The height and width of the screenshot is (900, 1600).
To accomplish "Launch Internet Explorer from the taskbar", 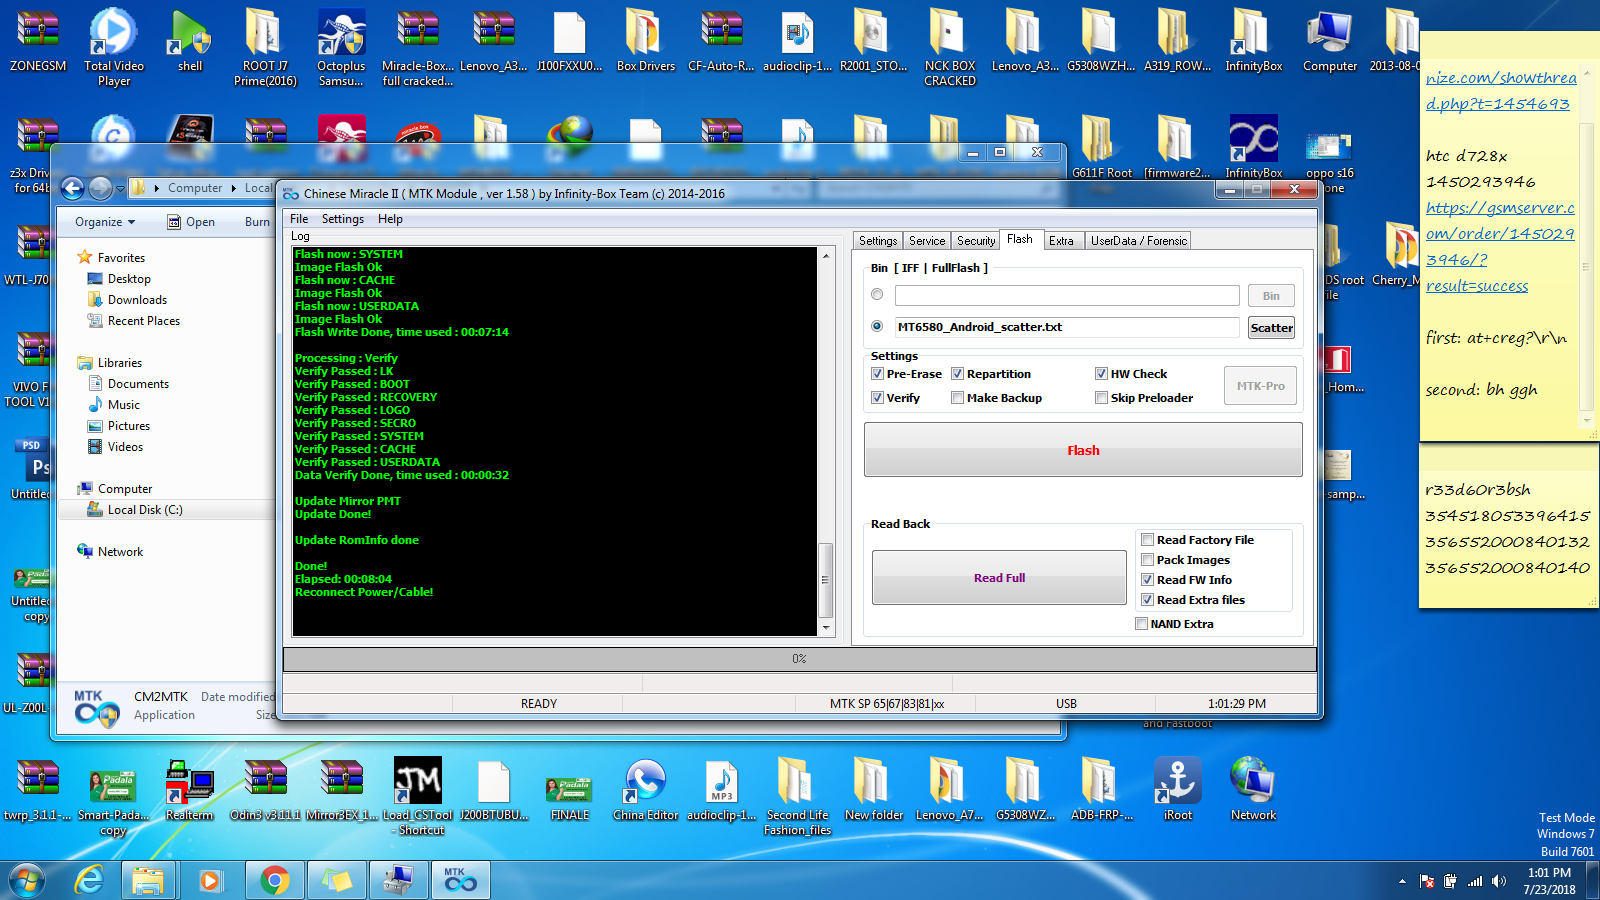I will (x=90, y=880).
